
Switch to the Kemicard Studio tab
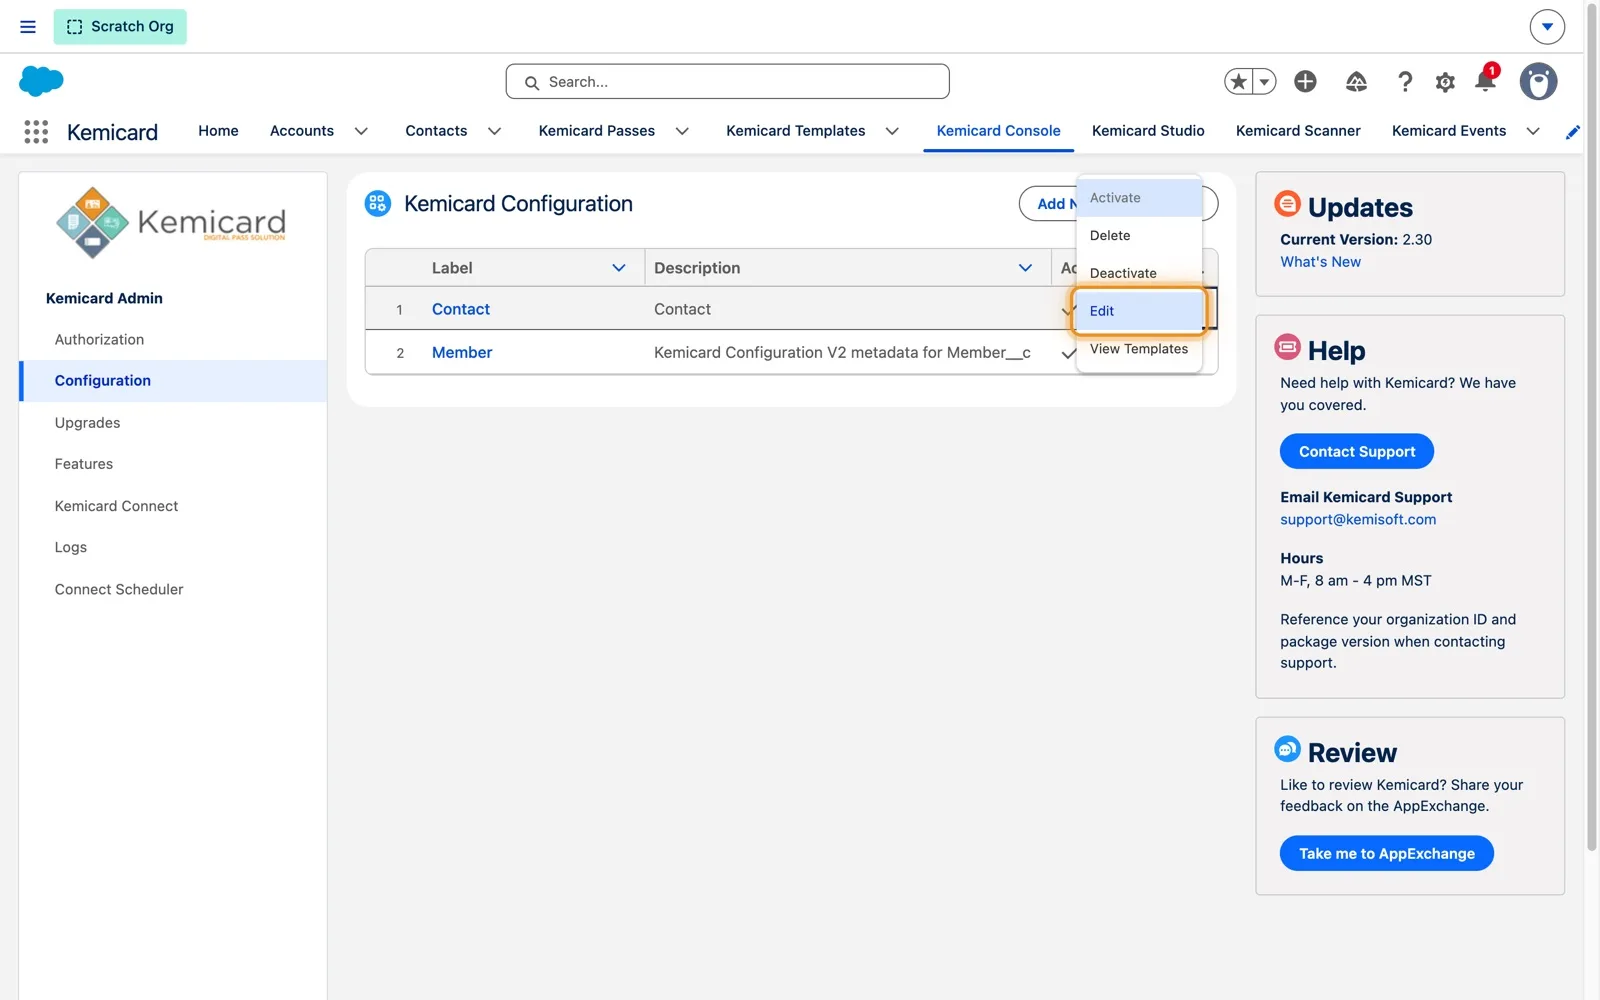point(1148,131)
